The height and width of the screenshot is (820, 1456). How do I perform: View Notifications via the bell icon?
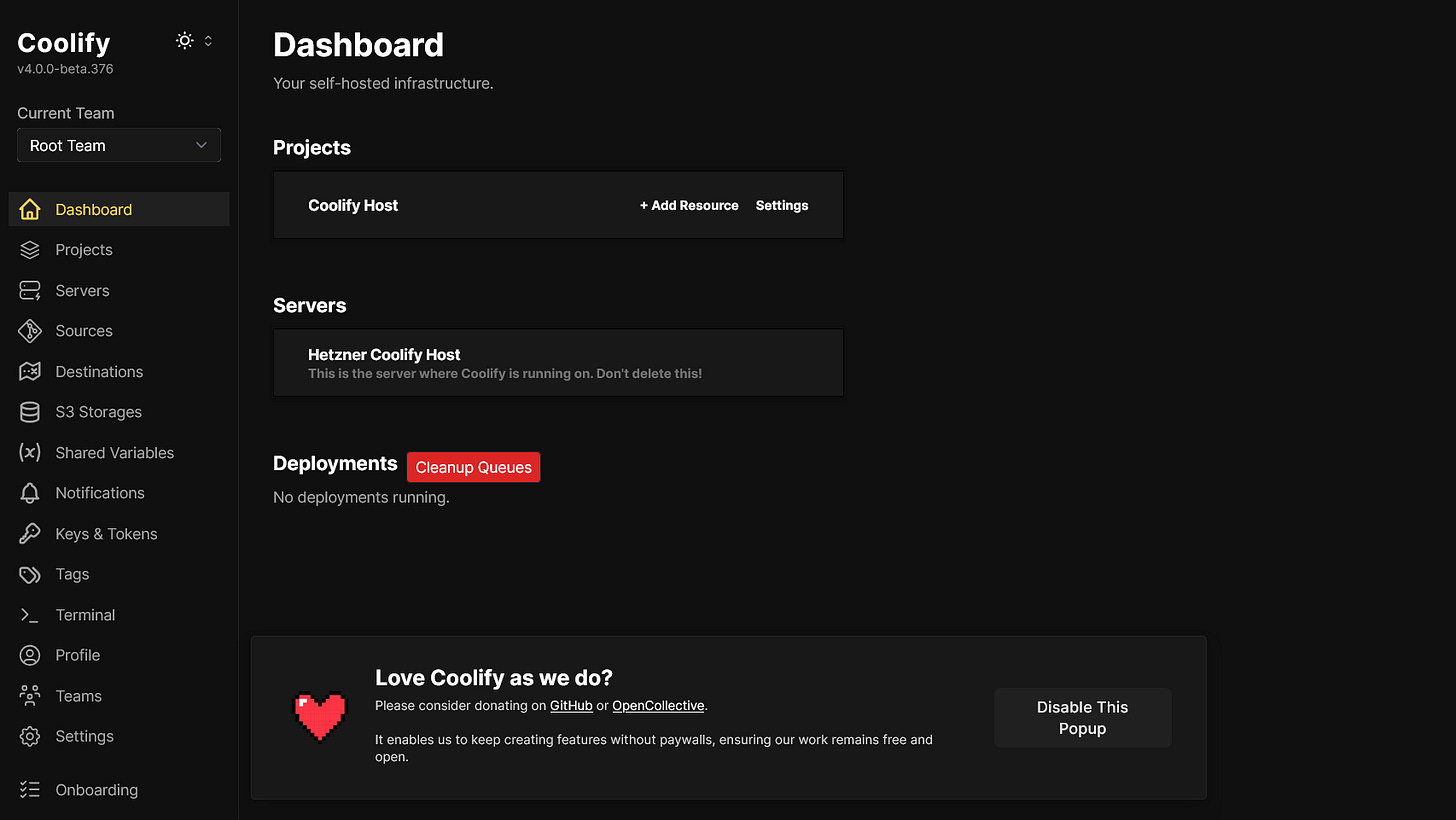[31, 492]
